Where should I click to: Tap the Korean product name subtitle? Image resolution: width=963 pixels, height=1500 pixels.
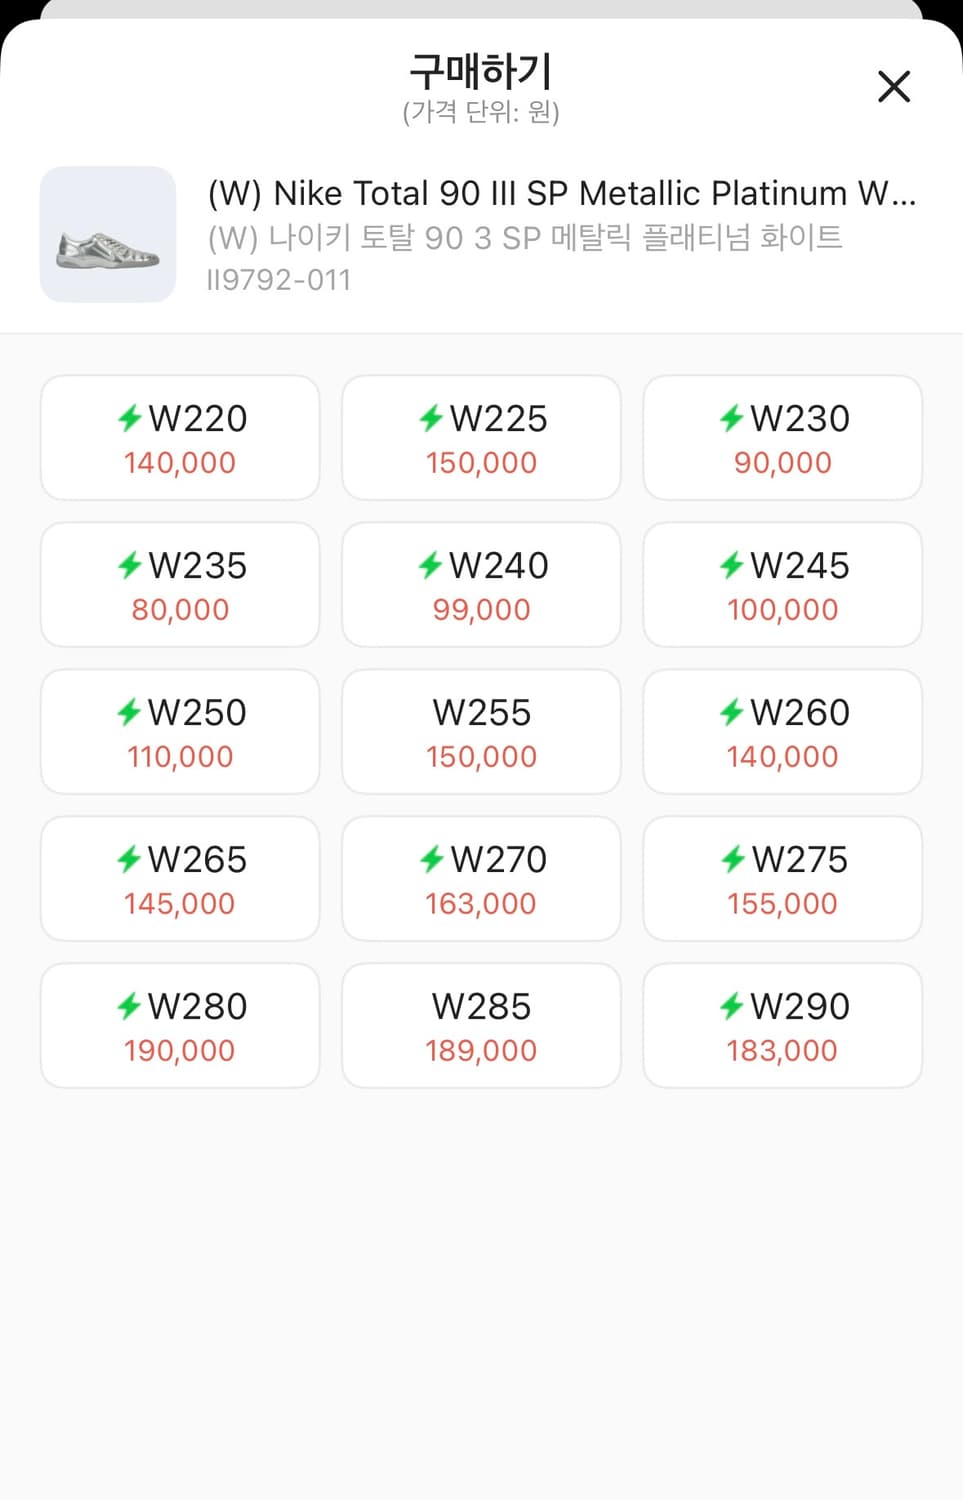(x=525, y=238)
